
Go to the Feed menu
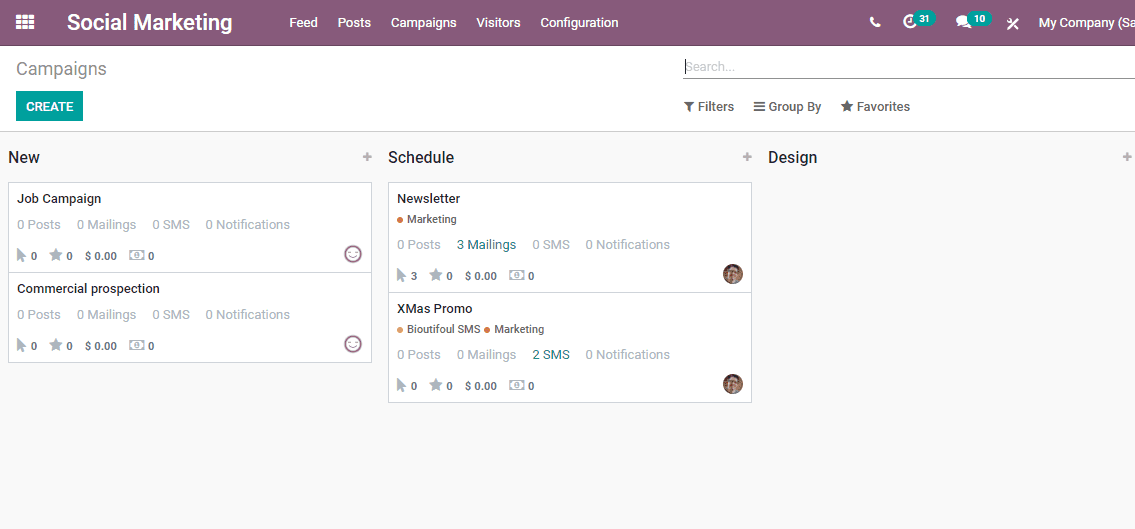[303, 22]
